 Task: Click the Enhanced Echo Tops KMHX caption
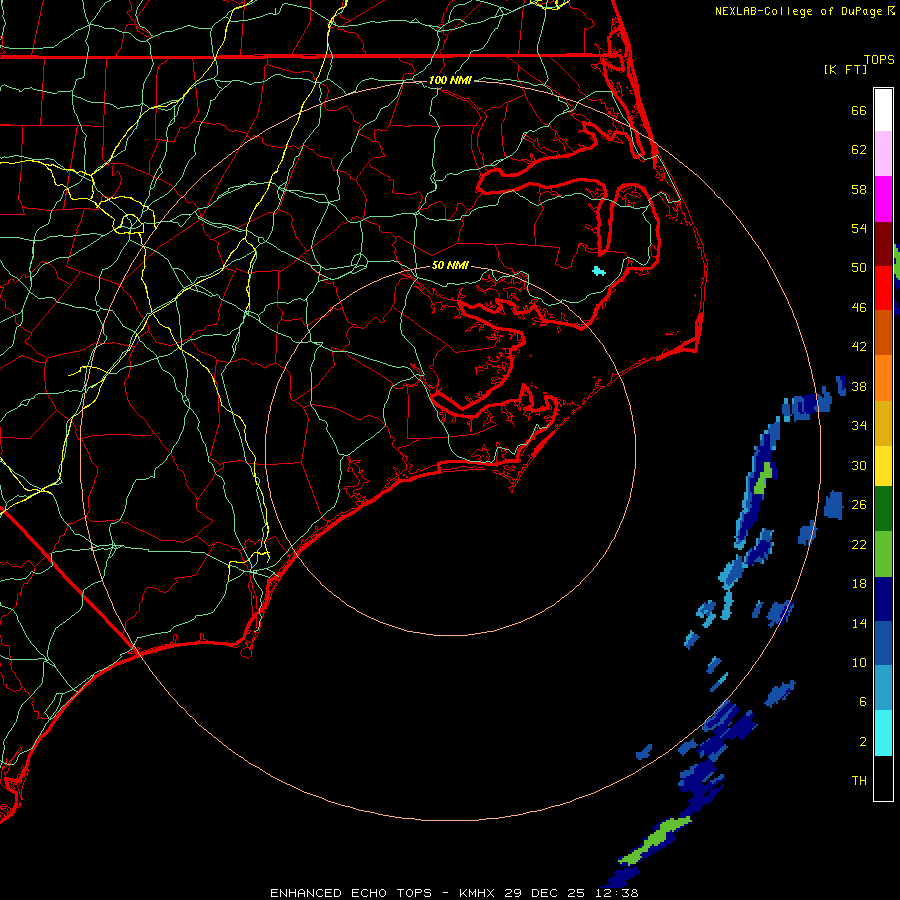coord(454,893)
